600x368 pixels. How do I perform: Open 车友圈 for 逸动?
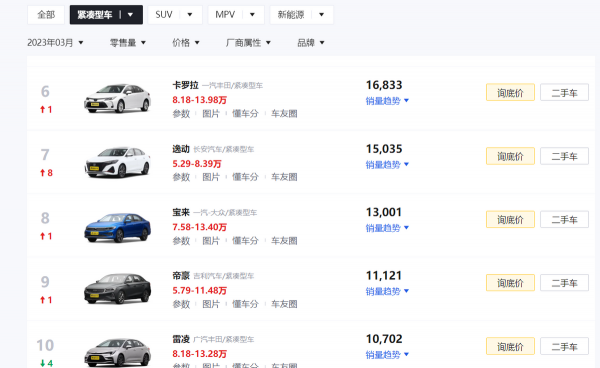(284, 177)
